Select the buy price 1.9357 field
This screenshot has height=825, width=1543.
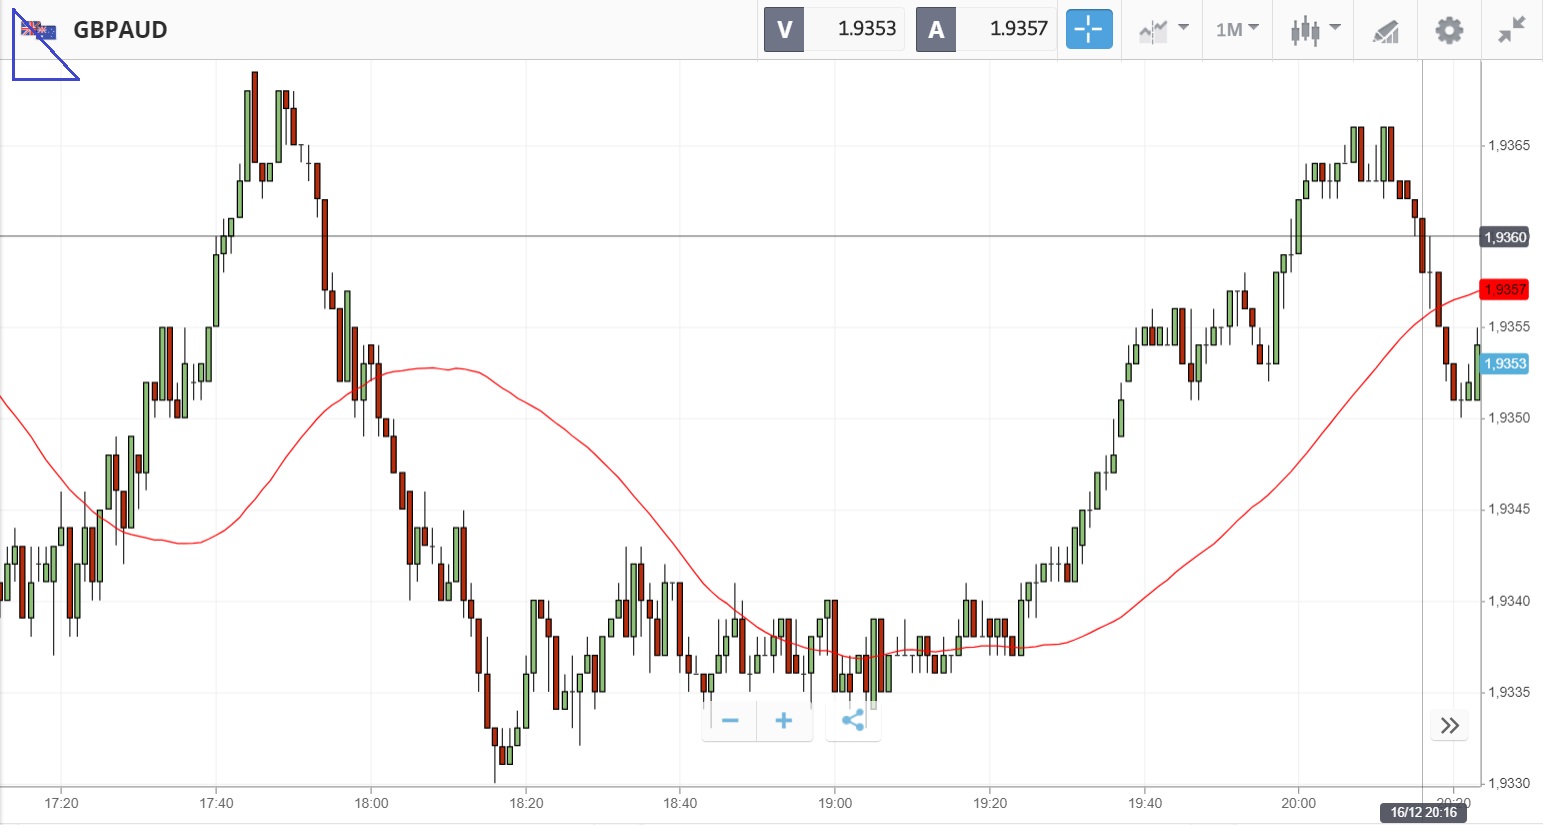[x=1007, y=29]
